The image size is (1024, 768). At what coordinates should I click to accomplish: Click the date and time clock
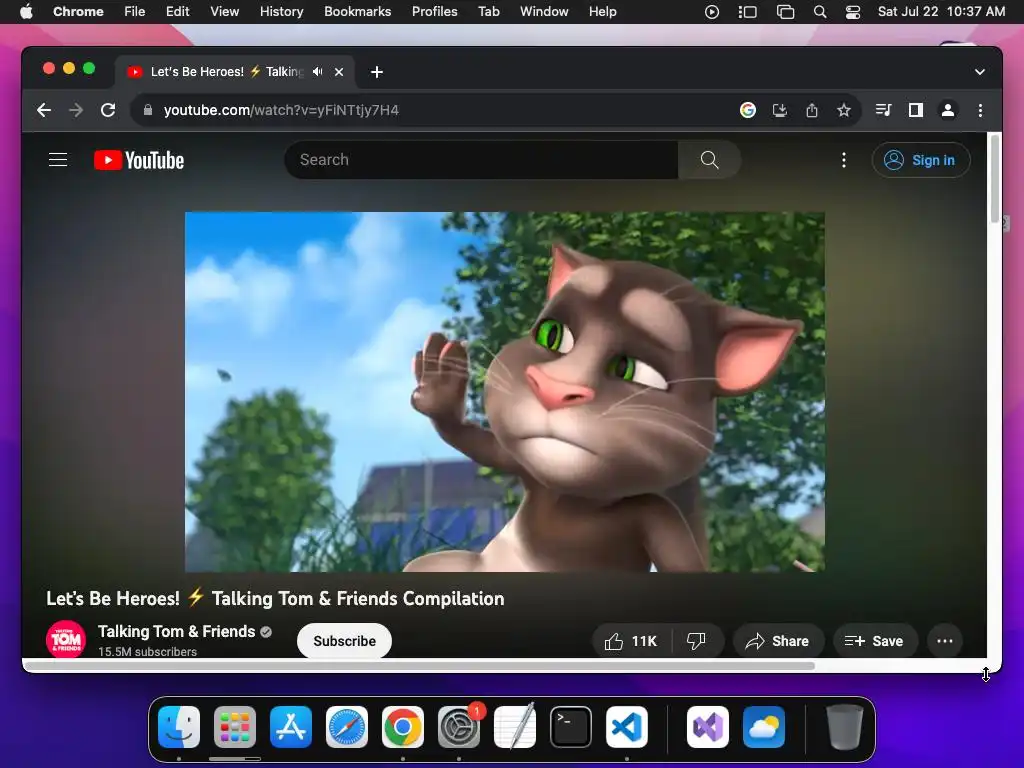[x=941, y=12]
